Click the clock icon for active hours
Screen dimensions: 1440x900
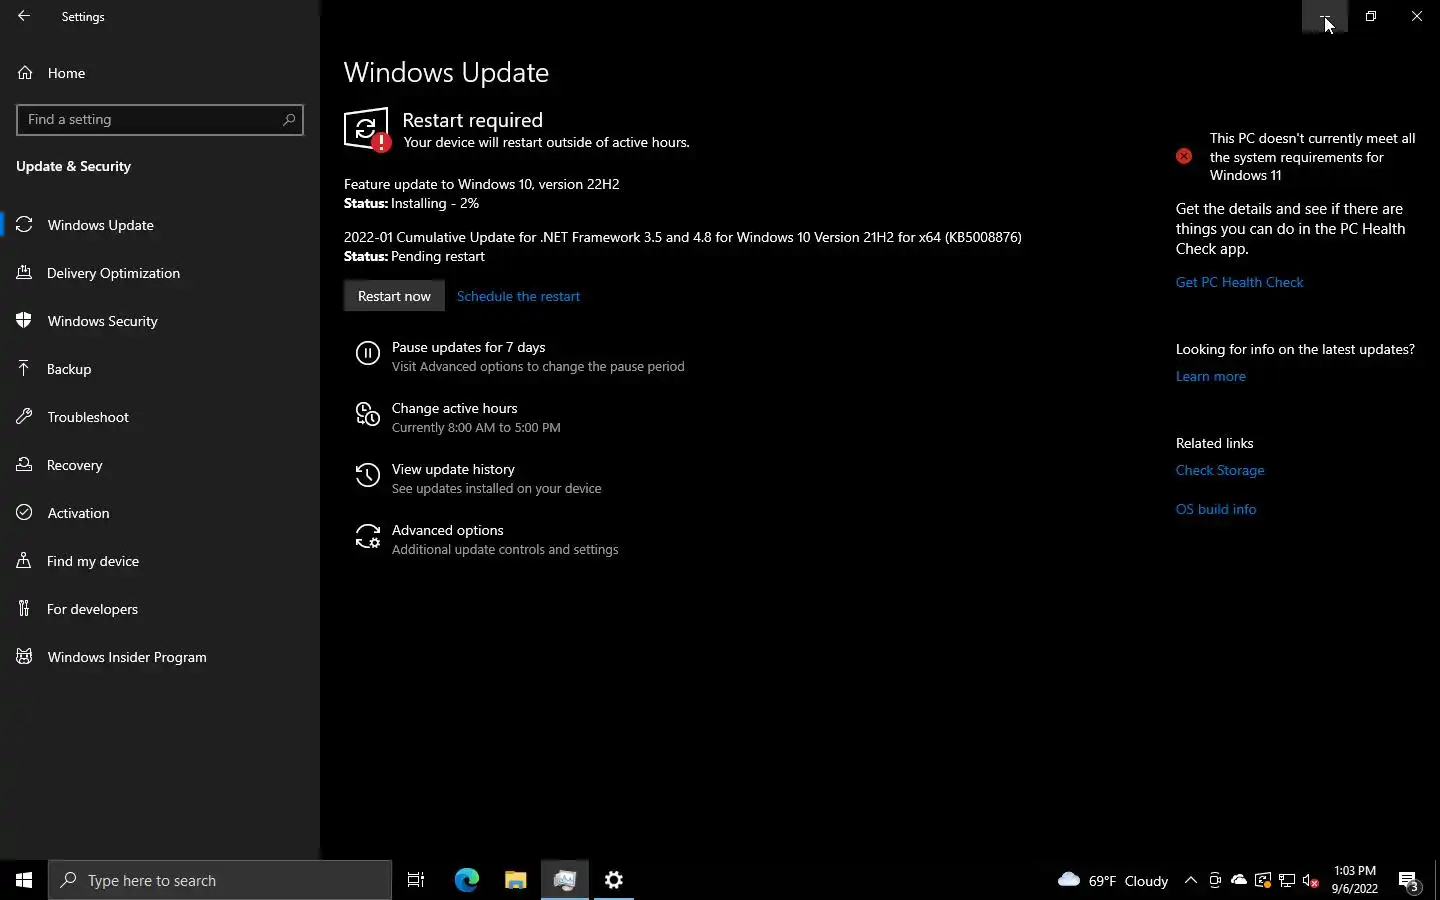click(368, 414)
